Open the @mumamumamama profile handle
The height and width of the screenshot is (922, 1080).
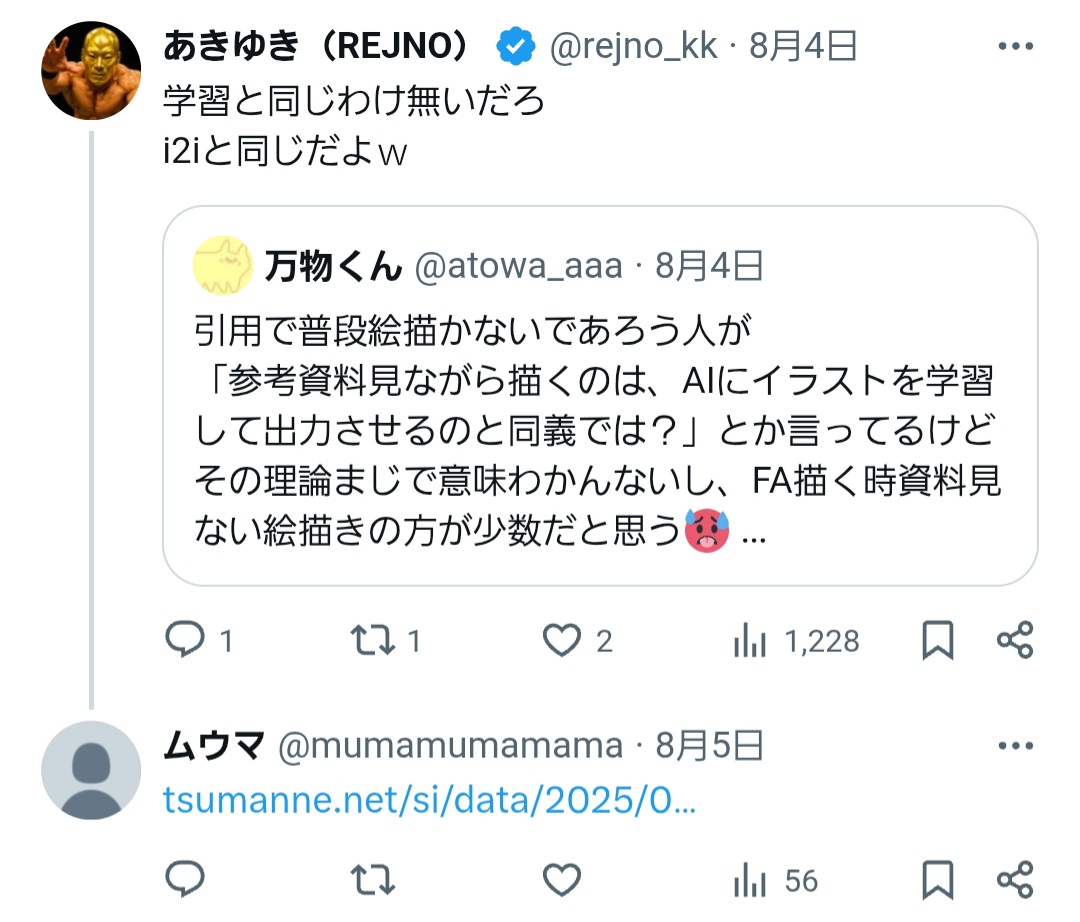pyautogui.click(x=450, y=746)
